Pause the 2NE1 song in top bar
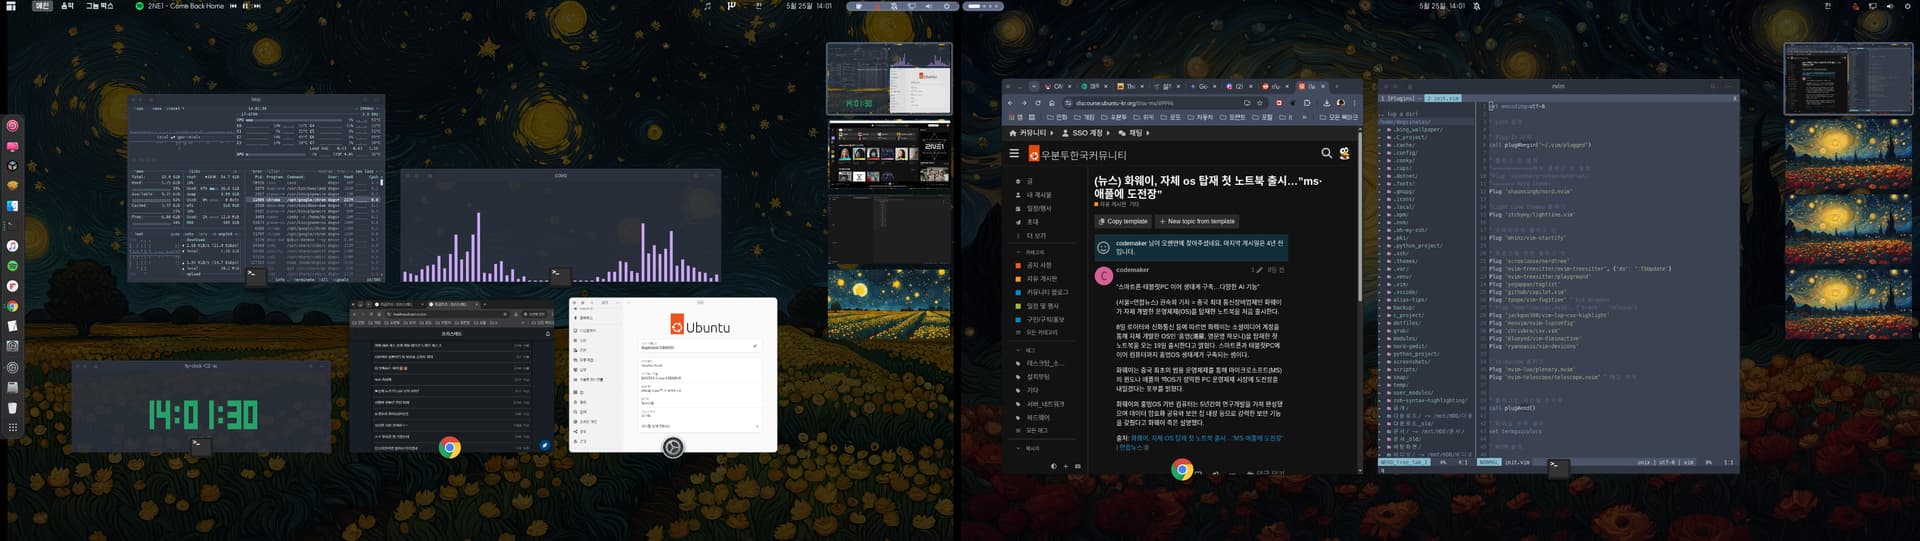The image size is (1920, 541). point(245,6)
